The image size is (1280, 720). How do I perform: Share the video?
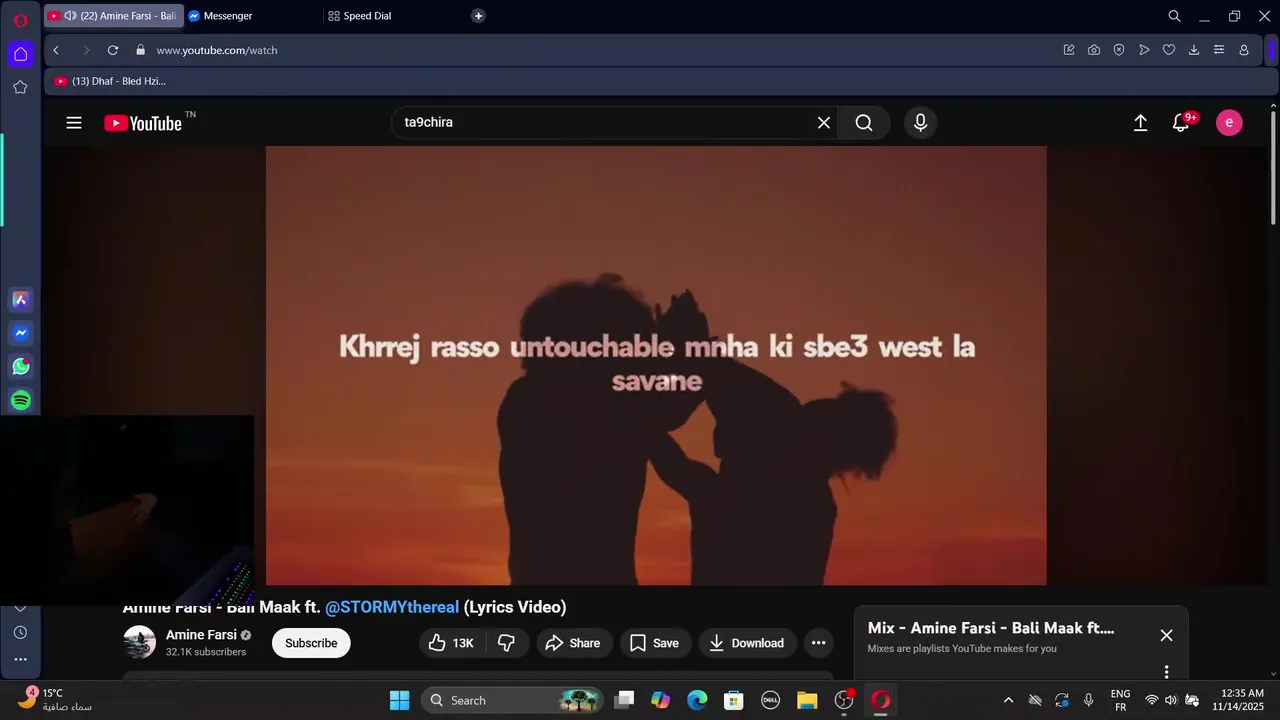(574, 643)
